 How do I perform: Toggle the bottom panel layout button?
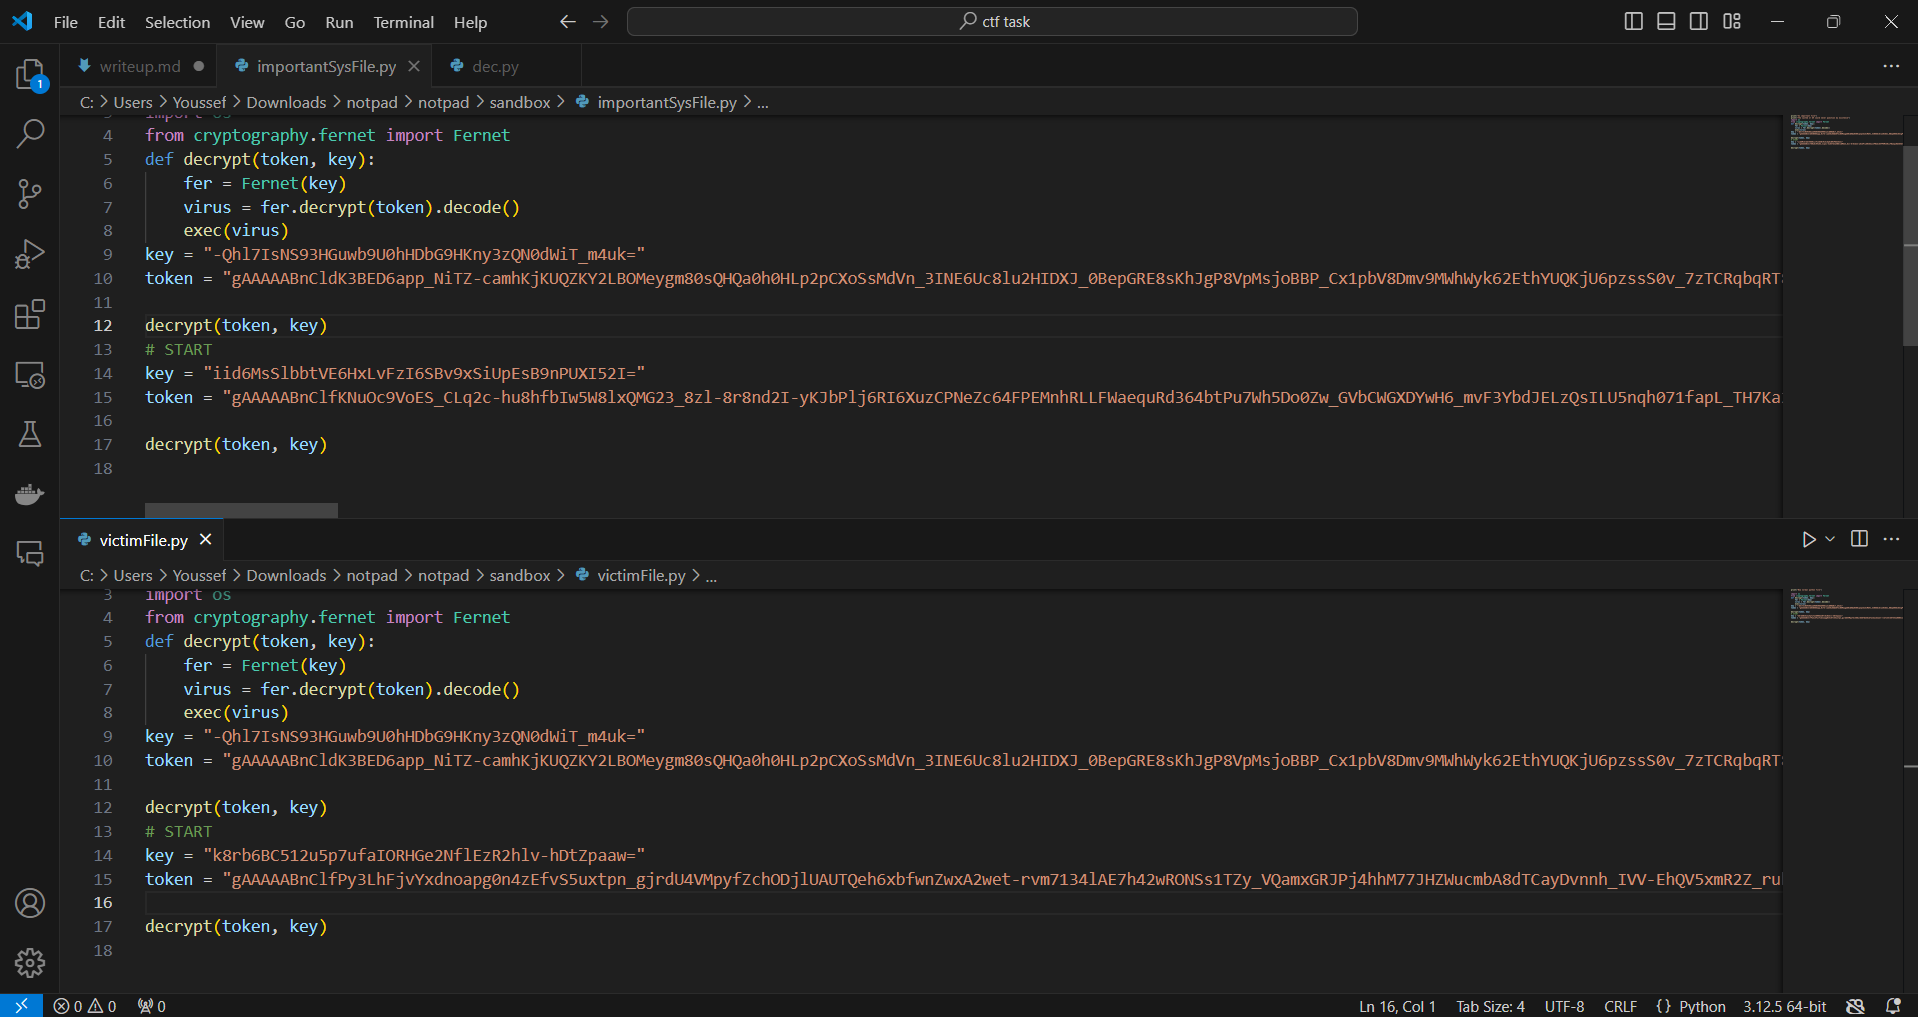tap(1666, 21)
